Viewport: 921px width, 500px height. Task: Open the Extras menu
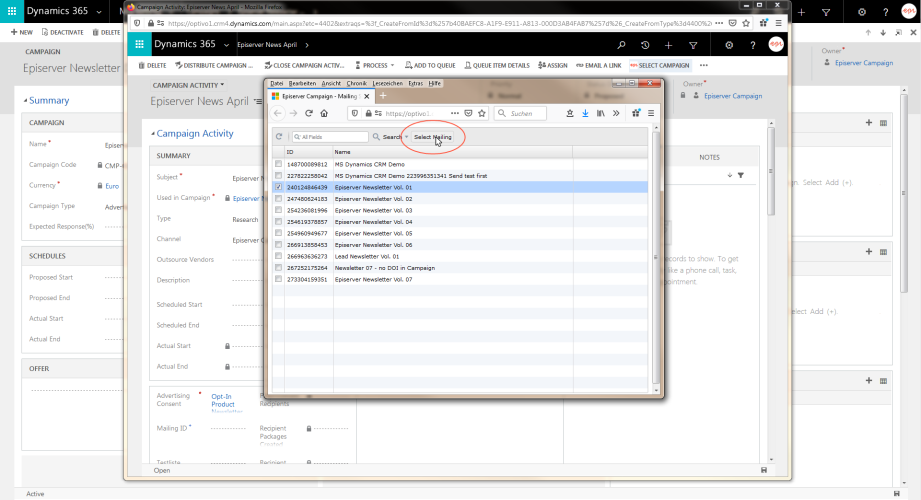[416, 83]
